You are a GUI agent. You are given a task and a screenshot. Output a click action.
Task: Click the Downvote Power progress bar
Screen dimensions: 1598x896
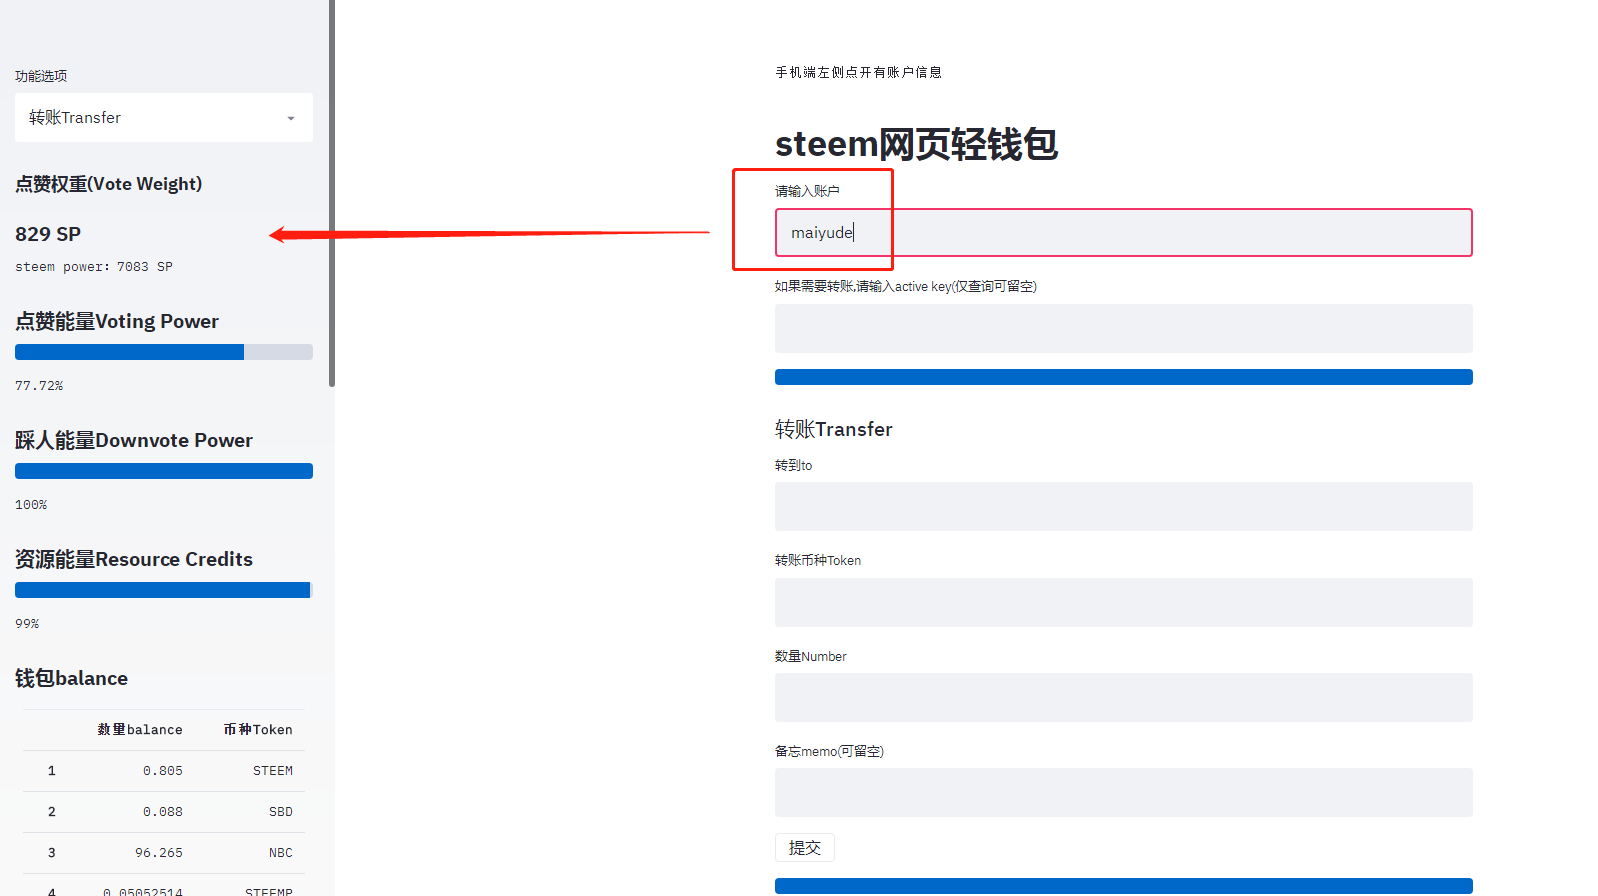[164, 471]
